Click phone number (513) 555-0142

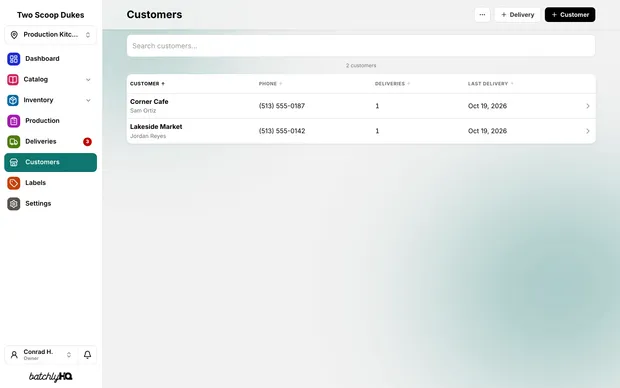282,131
